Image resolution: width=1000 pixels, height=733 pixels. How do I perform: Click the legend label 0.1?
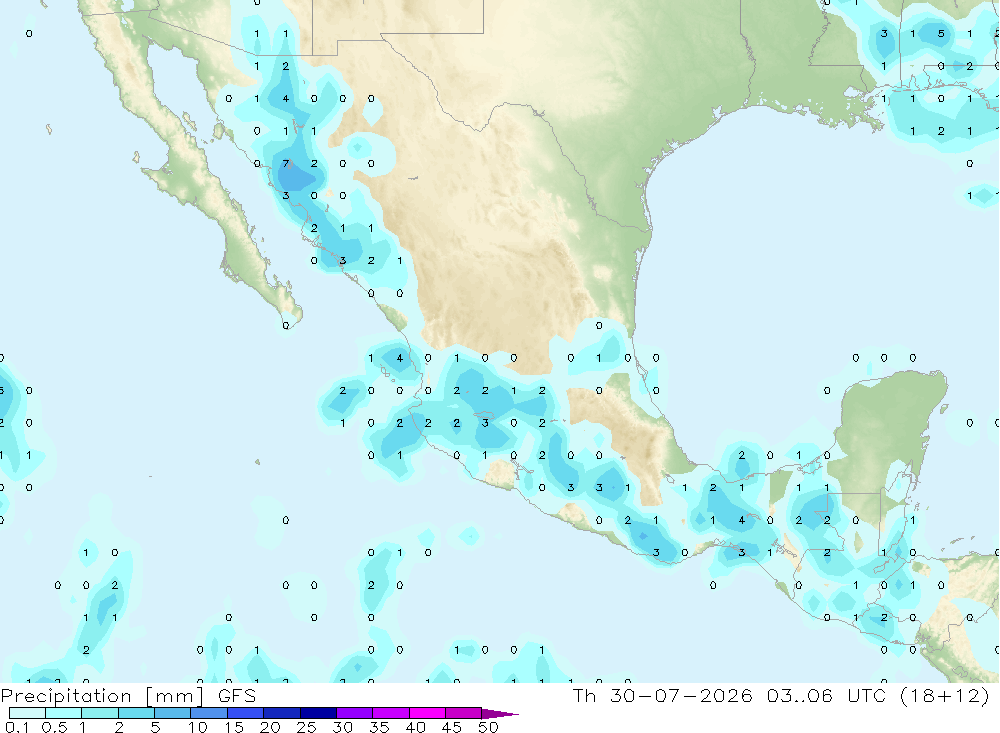coord(17,727)
